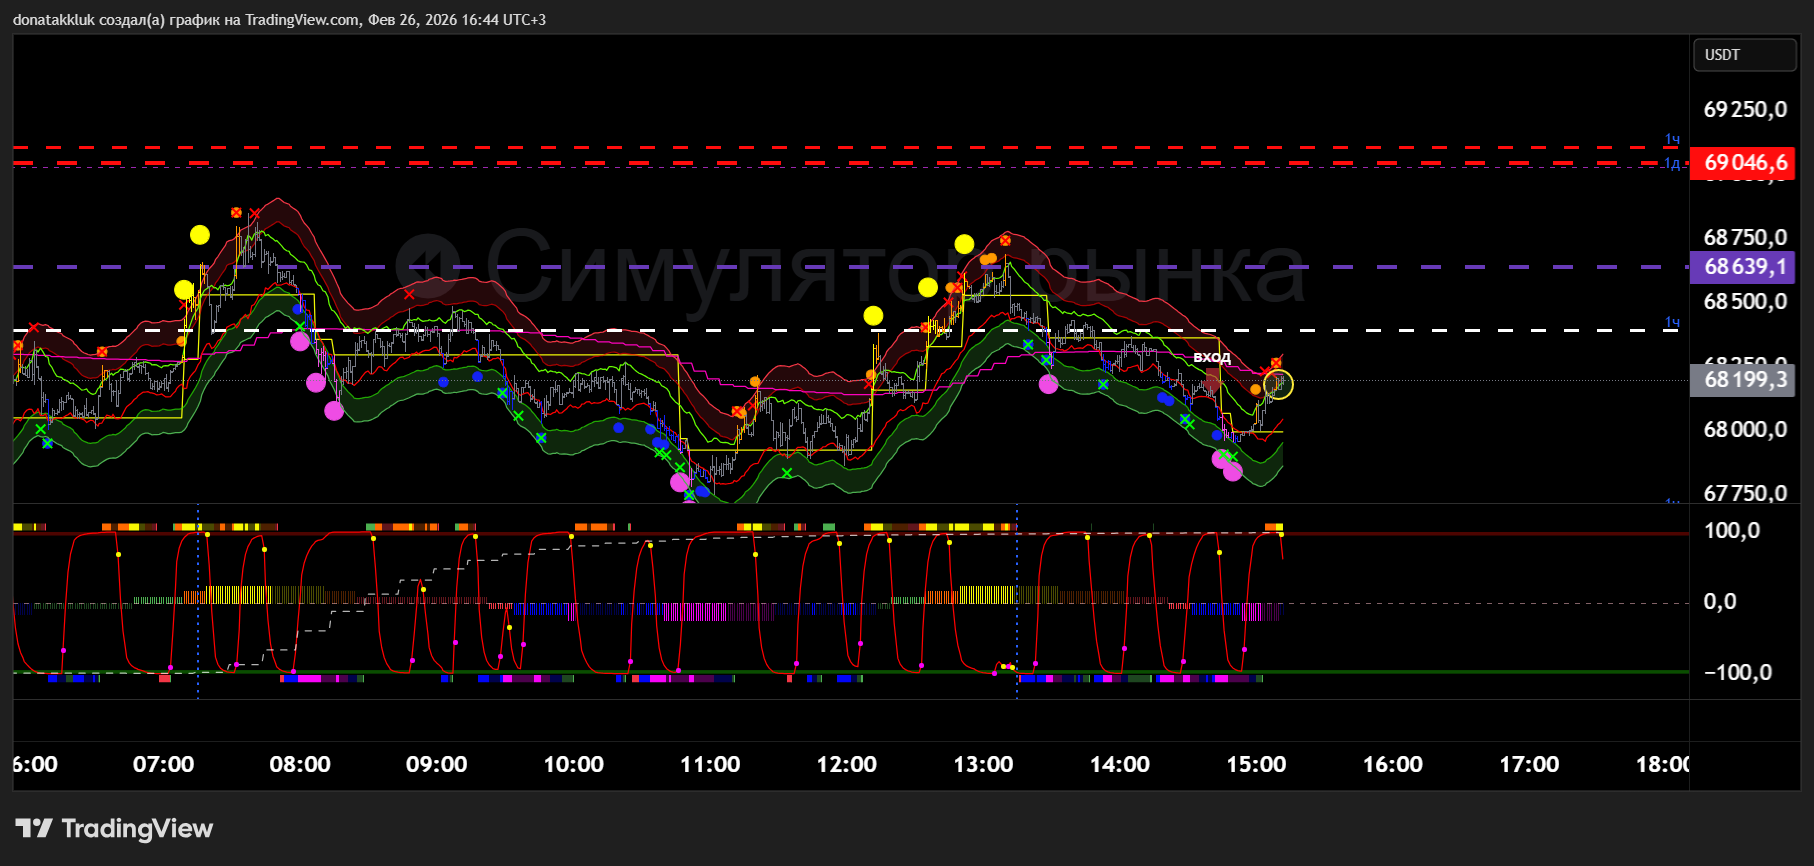Click the 69 250,0 value on the price scale
Image resolution: width=1814 pixels, height=866 pixels.
coord(1745,110)
